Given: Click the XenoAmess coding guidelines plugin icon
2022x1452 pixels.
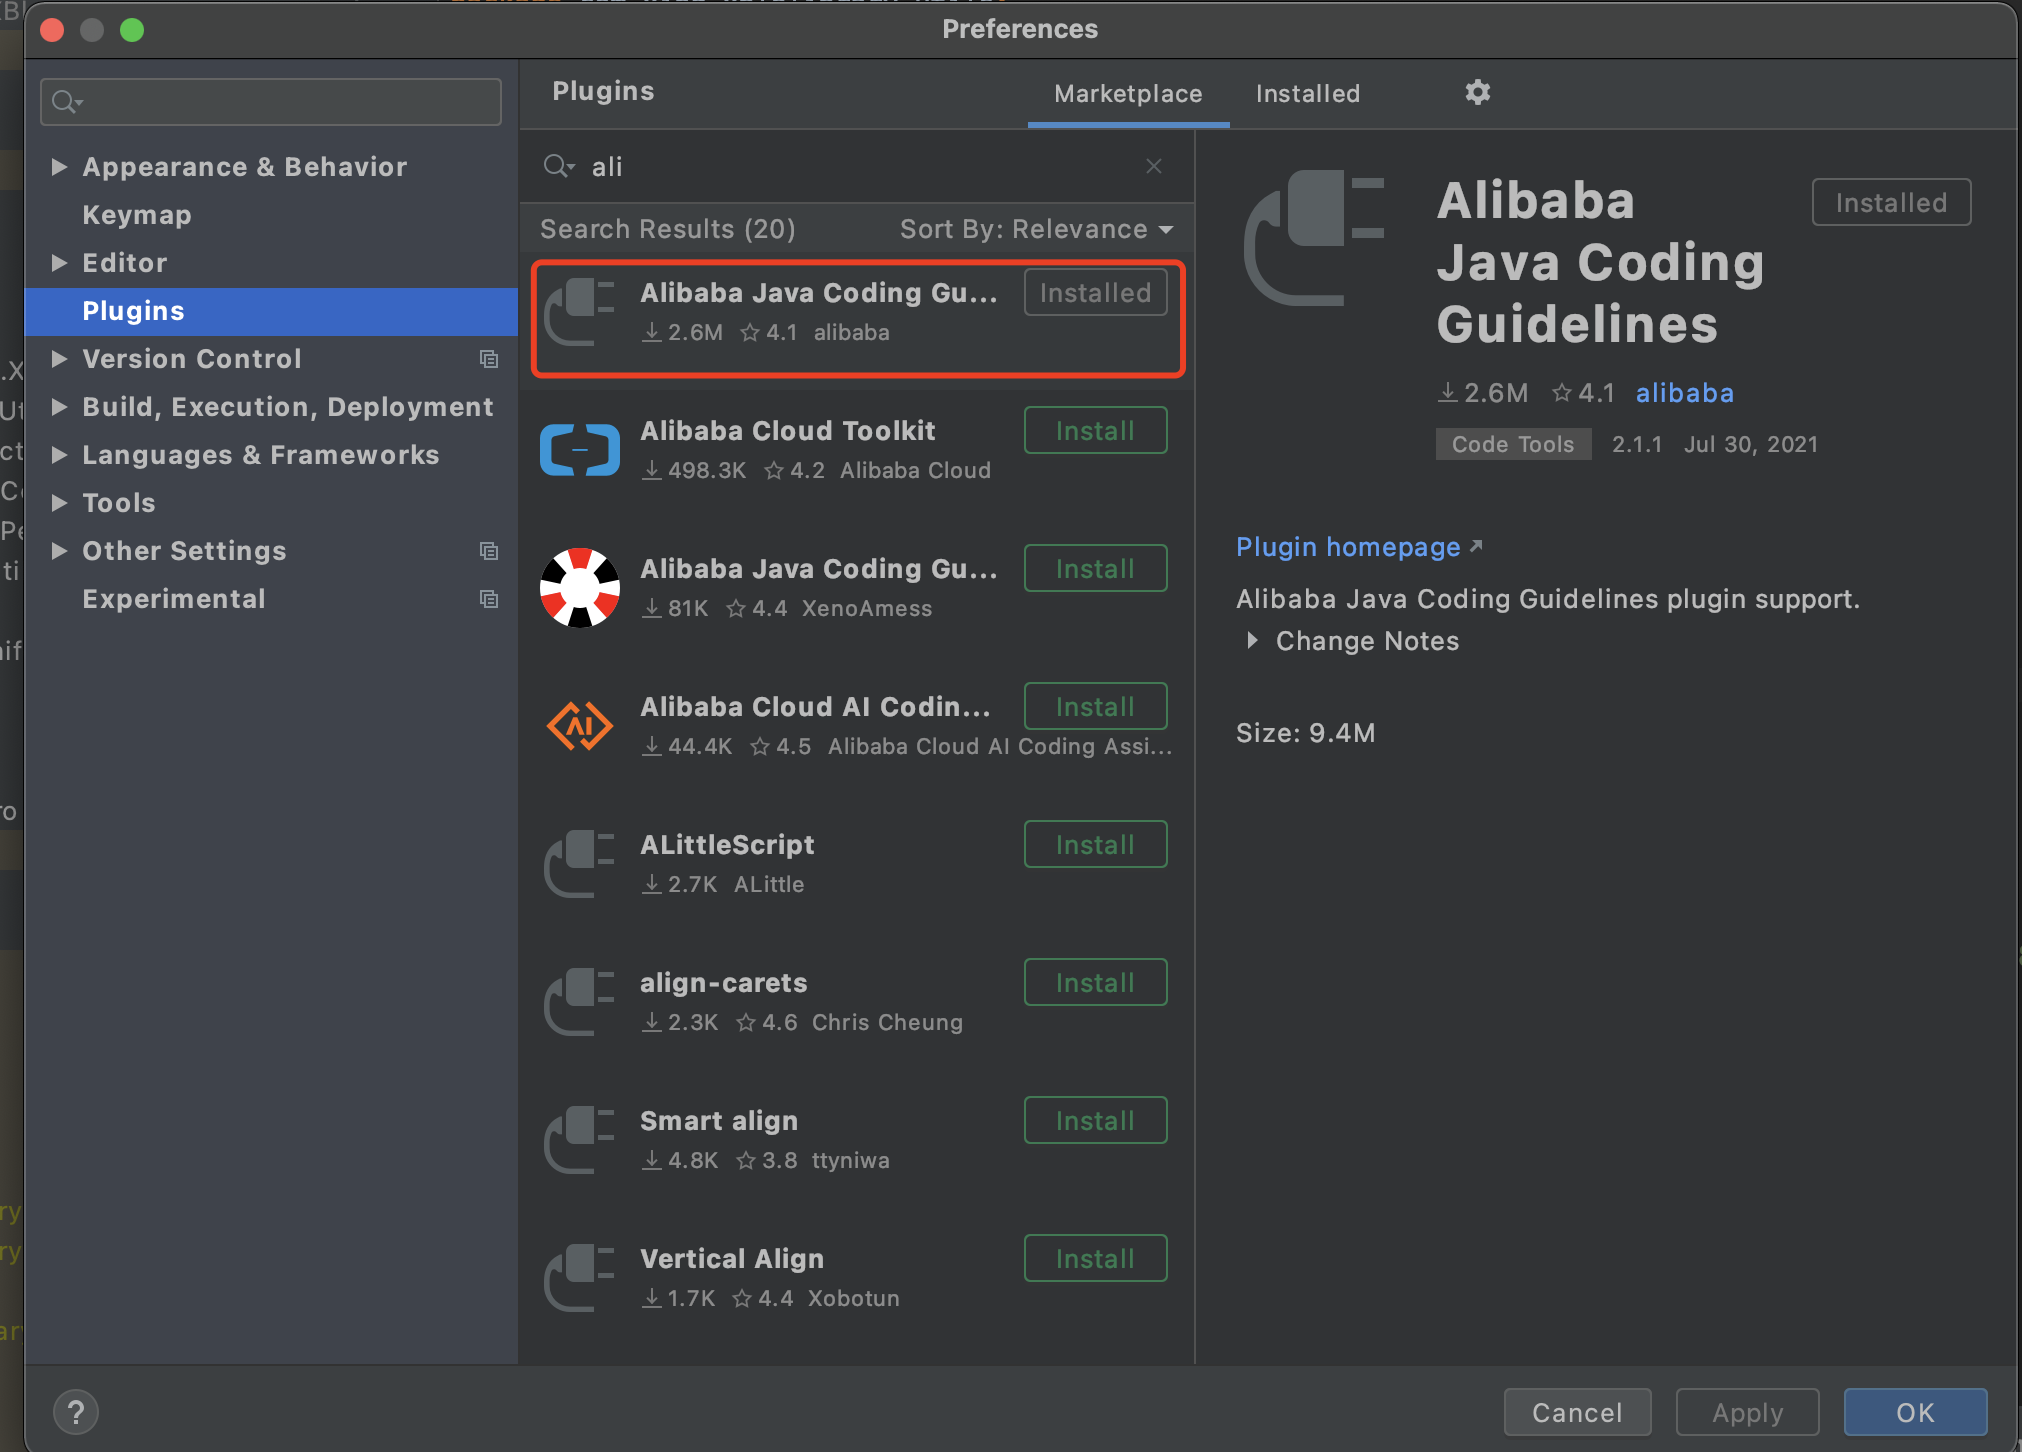Looking at the screenshot, I should 579,588.
